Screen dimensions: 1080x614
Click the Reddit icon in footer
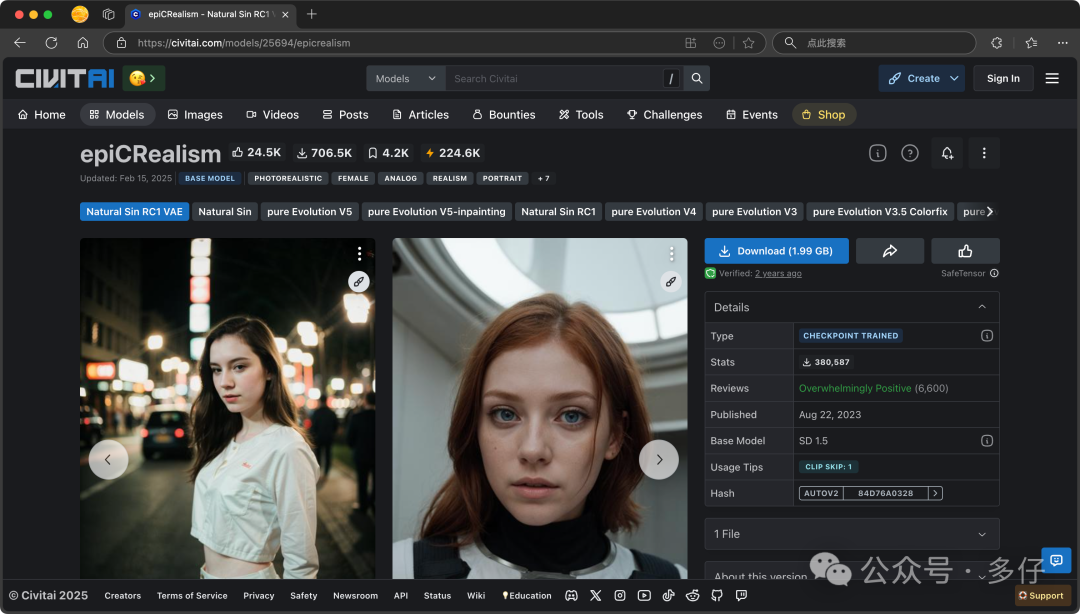point(693,596)
